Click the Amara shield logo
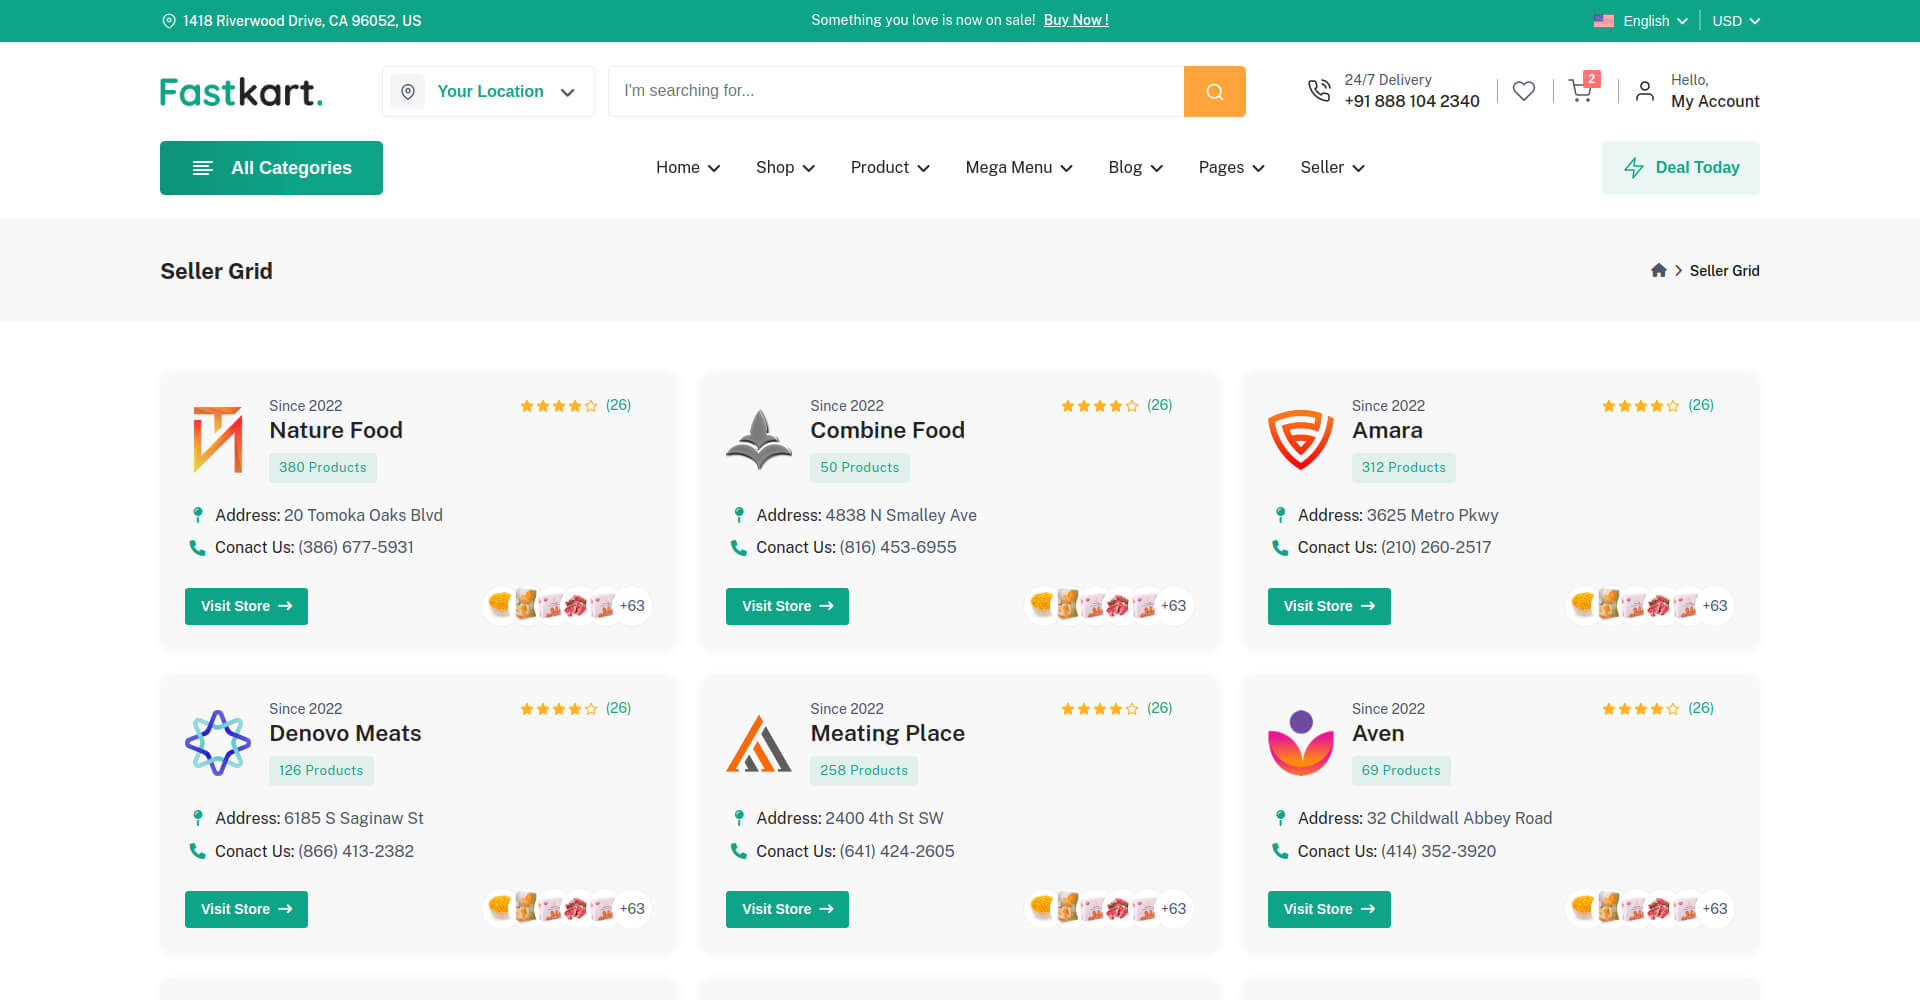This screenshot has height=1000, width=1920. coord(1300,439)
